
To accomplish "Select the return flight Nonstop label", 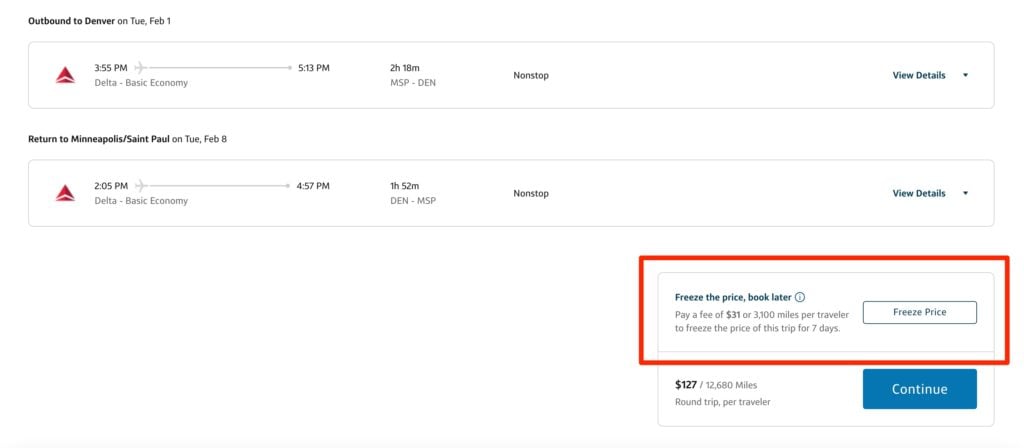I will (x=531, y=193).
